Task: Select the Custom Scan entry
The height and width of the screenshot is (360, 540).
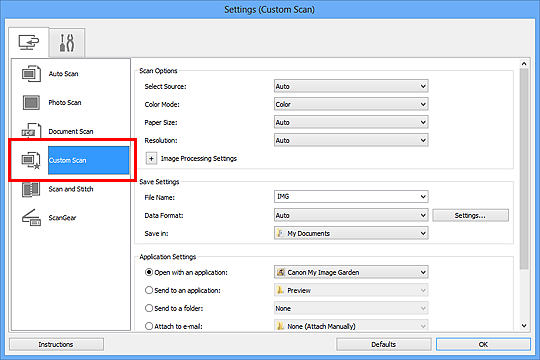Action: pos(89,160)
